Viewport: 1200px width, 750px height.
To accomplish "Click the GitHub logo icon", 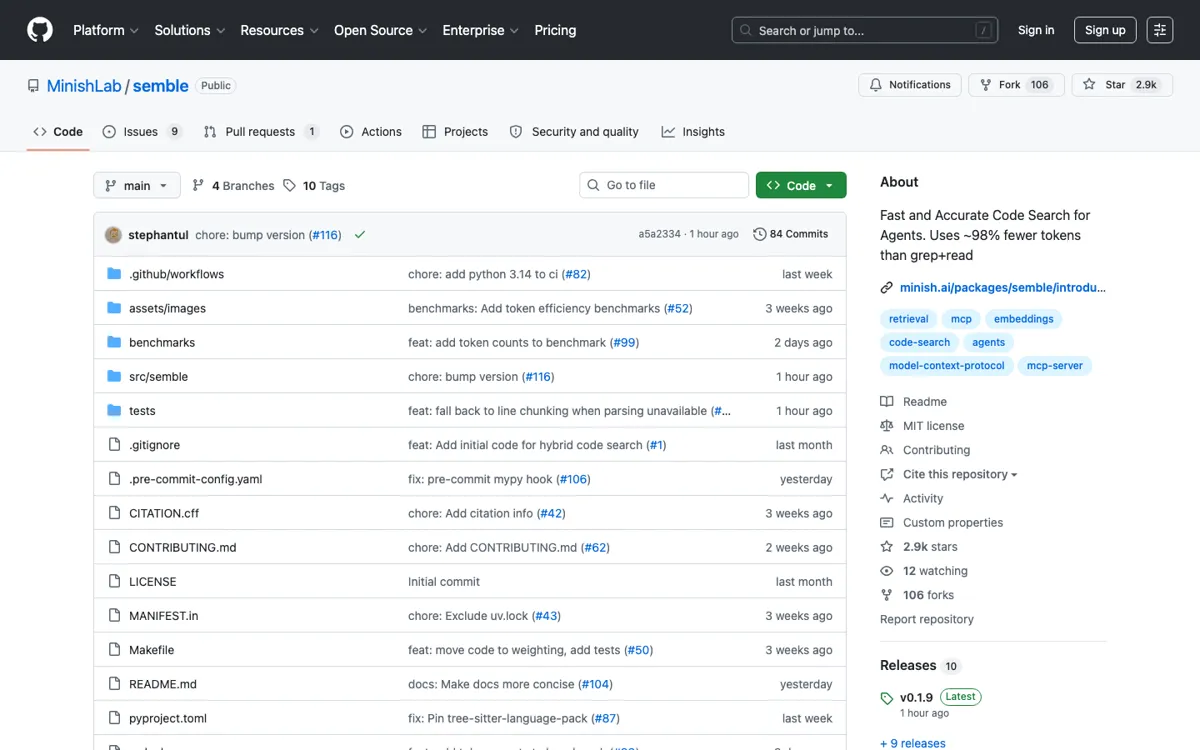I will [40, 30].
